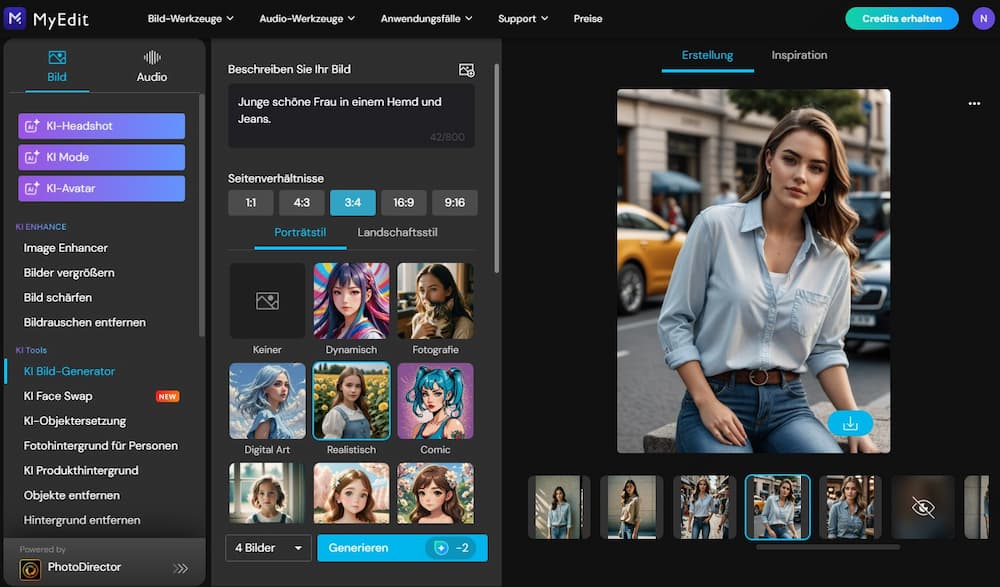Viewport: 1000px width, 587px height.
Task: Select the 16:9 aspect ratio
Action: (x=403, y=202)
